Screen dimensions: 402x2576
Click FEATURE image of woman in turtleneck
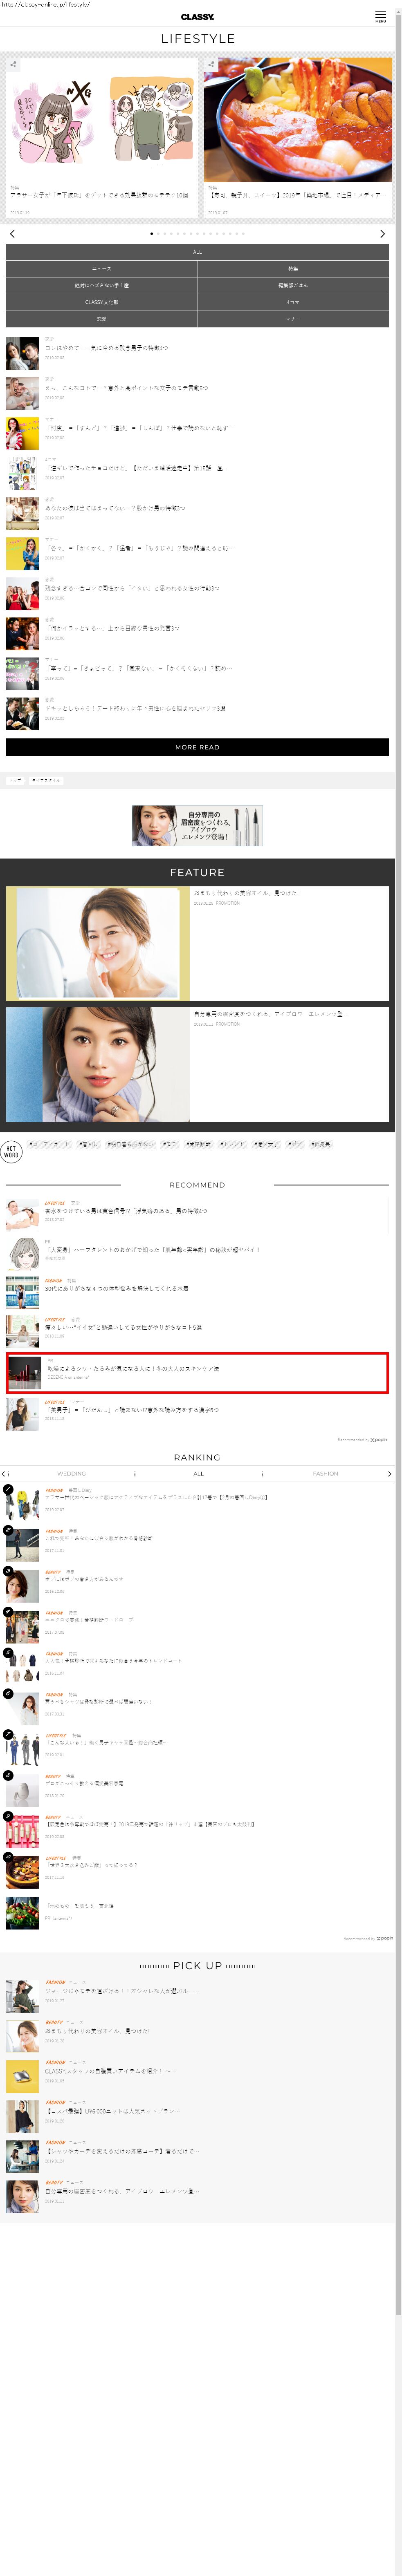(x=98, y=1064)
